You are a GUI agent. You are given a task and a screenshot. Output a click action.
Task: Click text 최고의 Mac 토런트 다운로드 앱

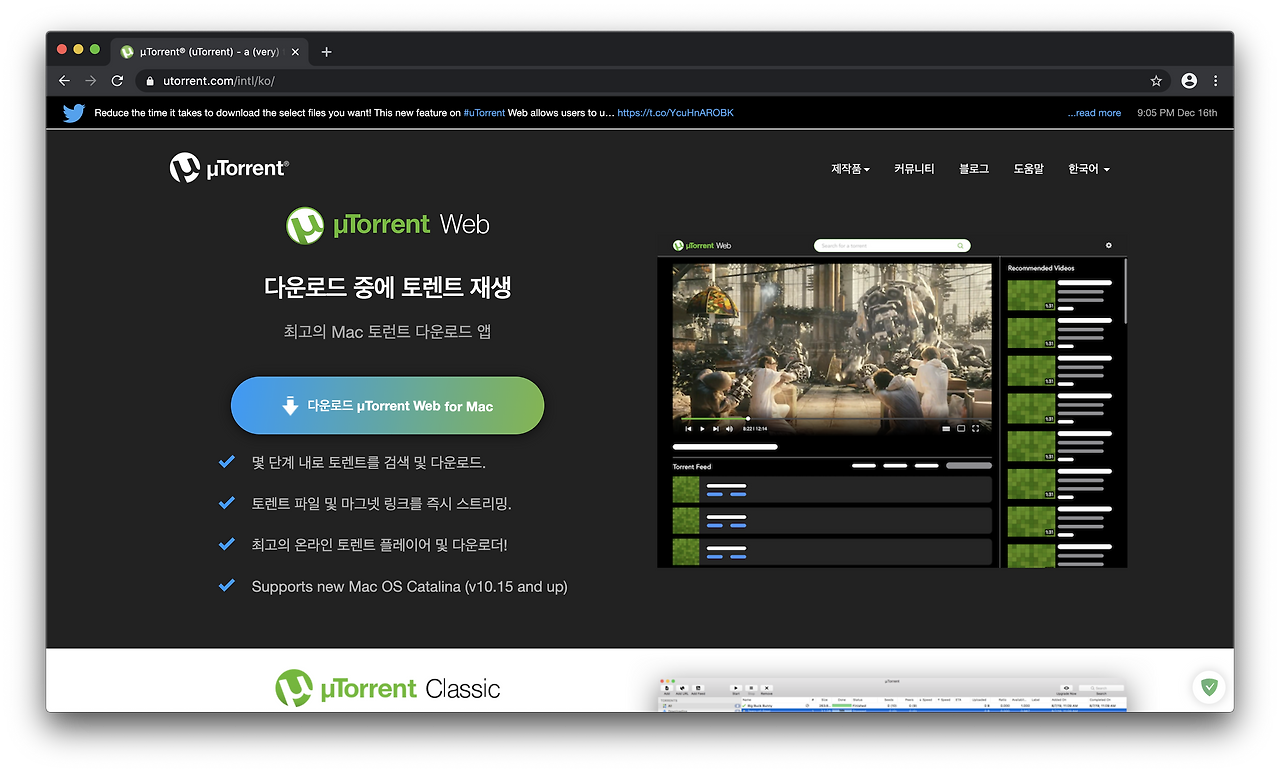[388, 331]
